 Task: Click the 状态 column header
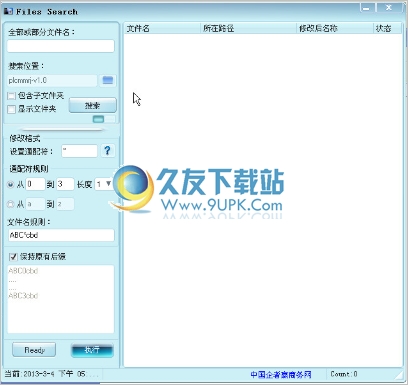point(387,29)
